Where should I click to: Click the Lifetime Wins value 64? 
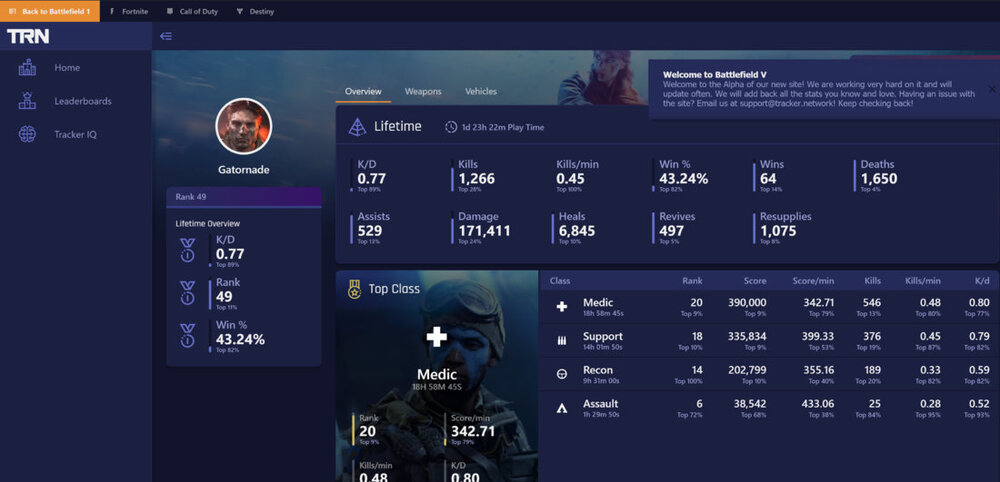[768, 179]
